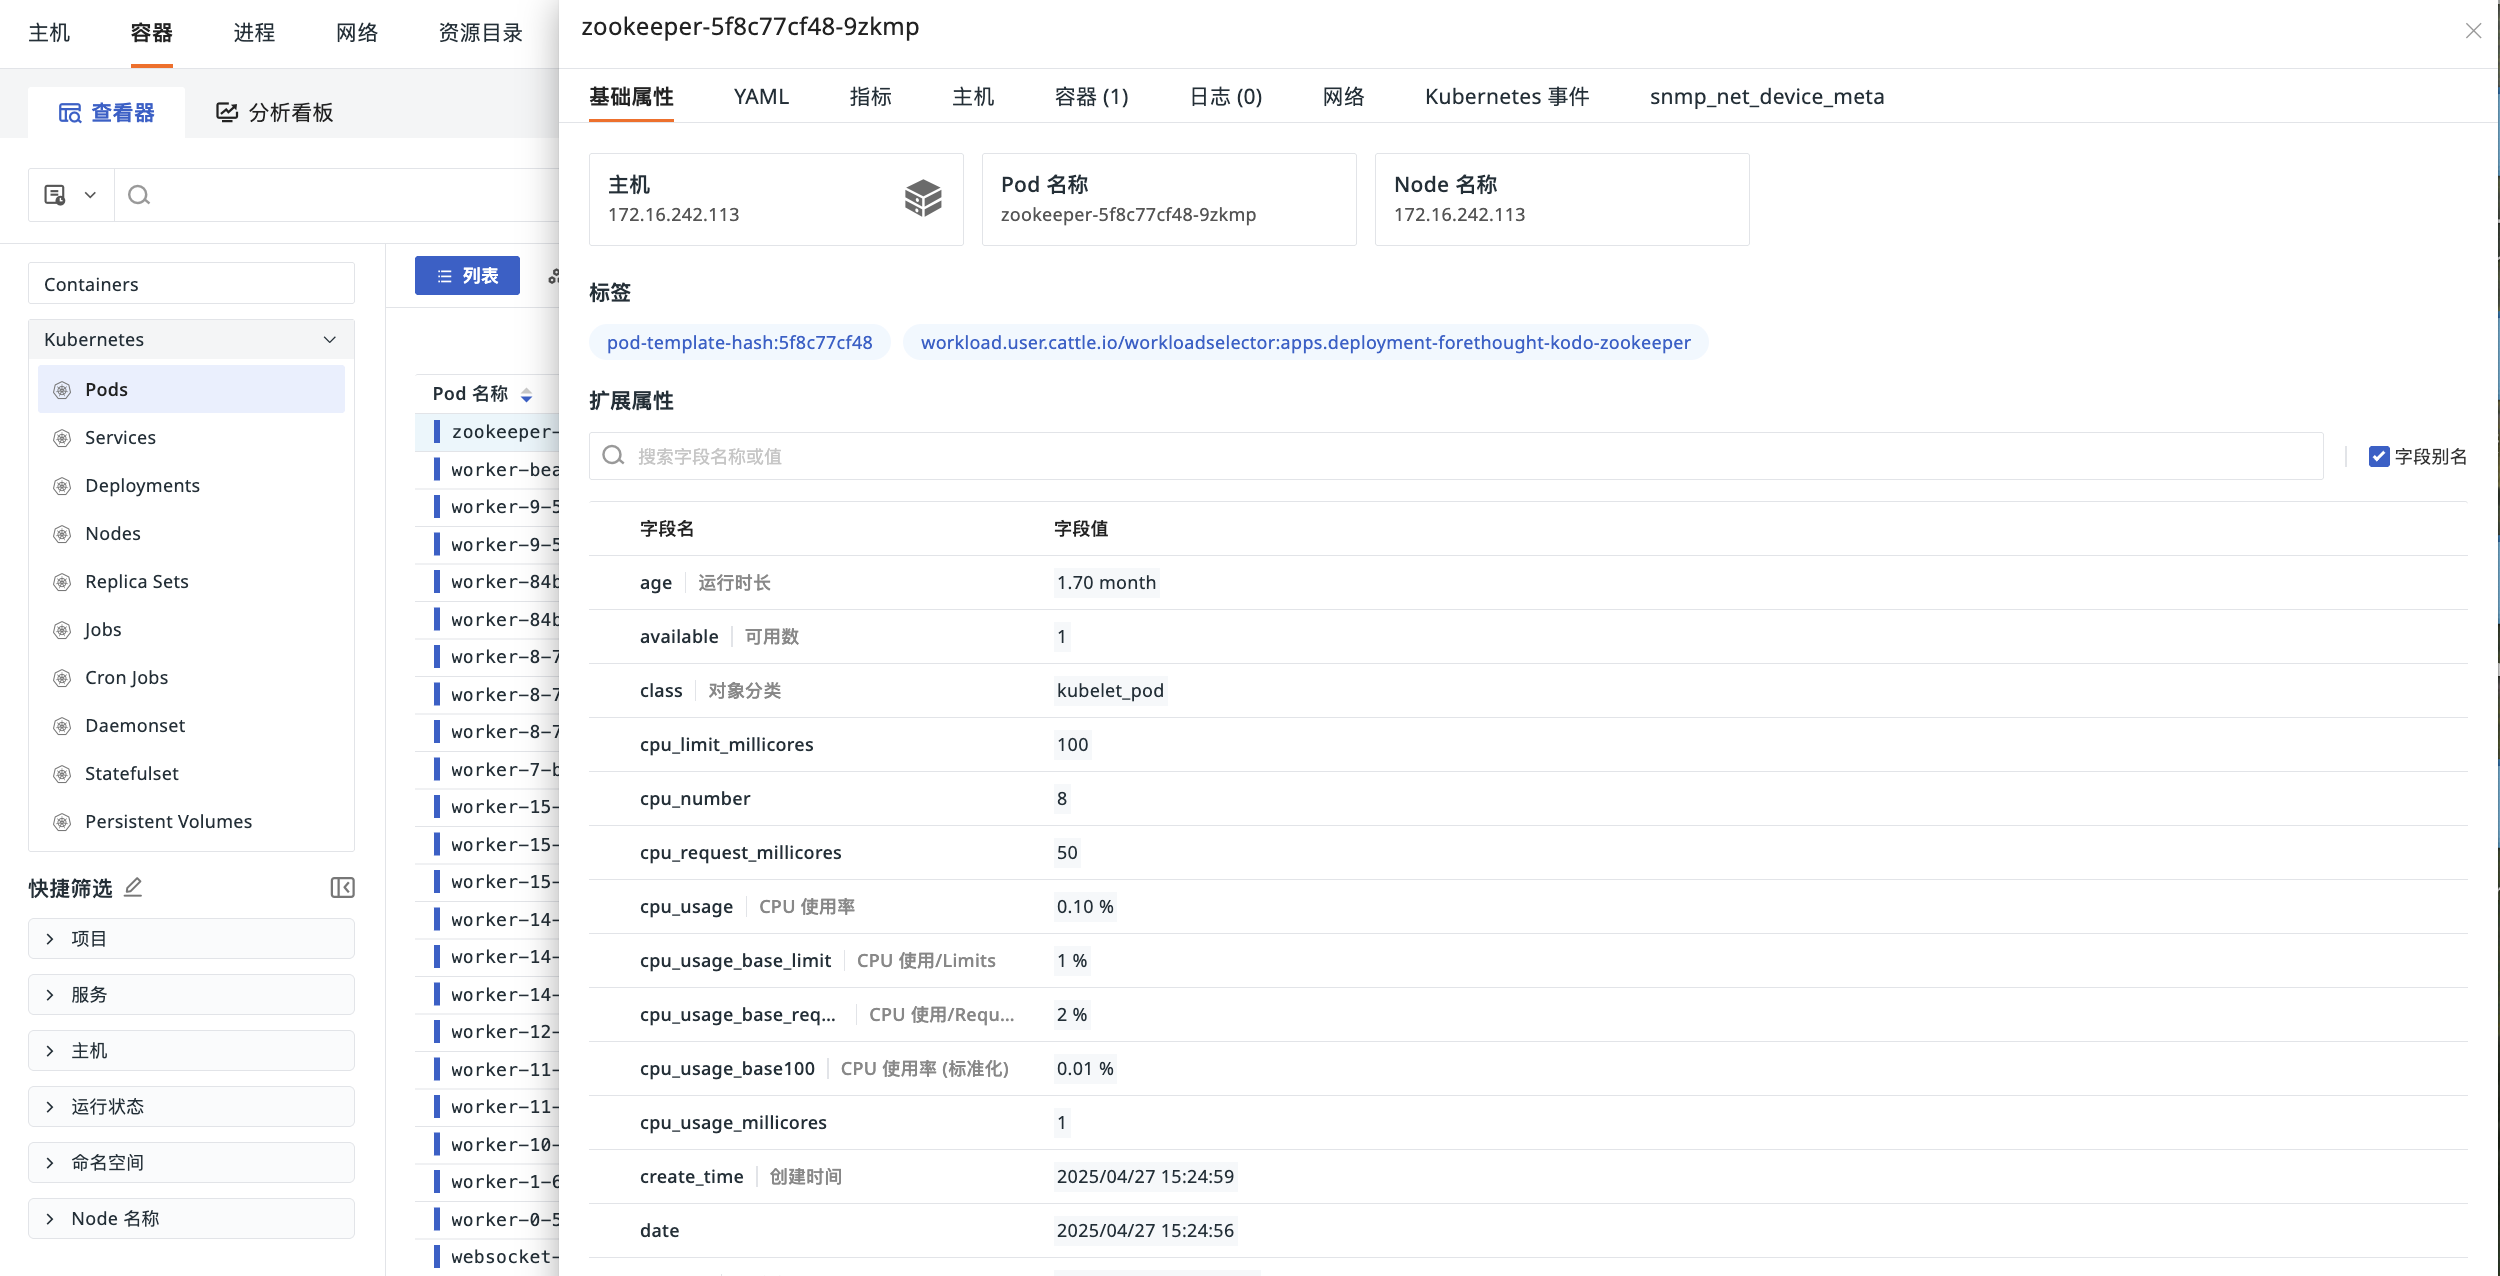Click the main container search input

click(336, 195)
